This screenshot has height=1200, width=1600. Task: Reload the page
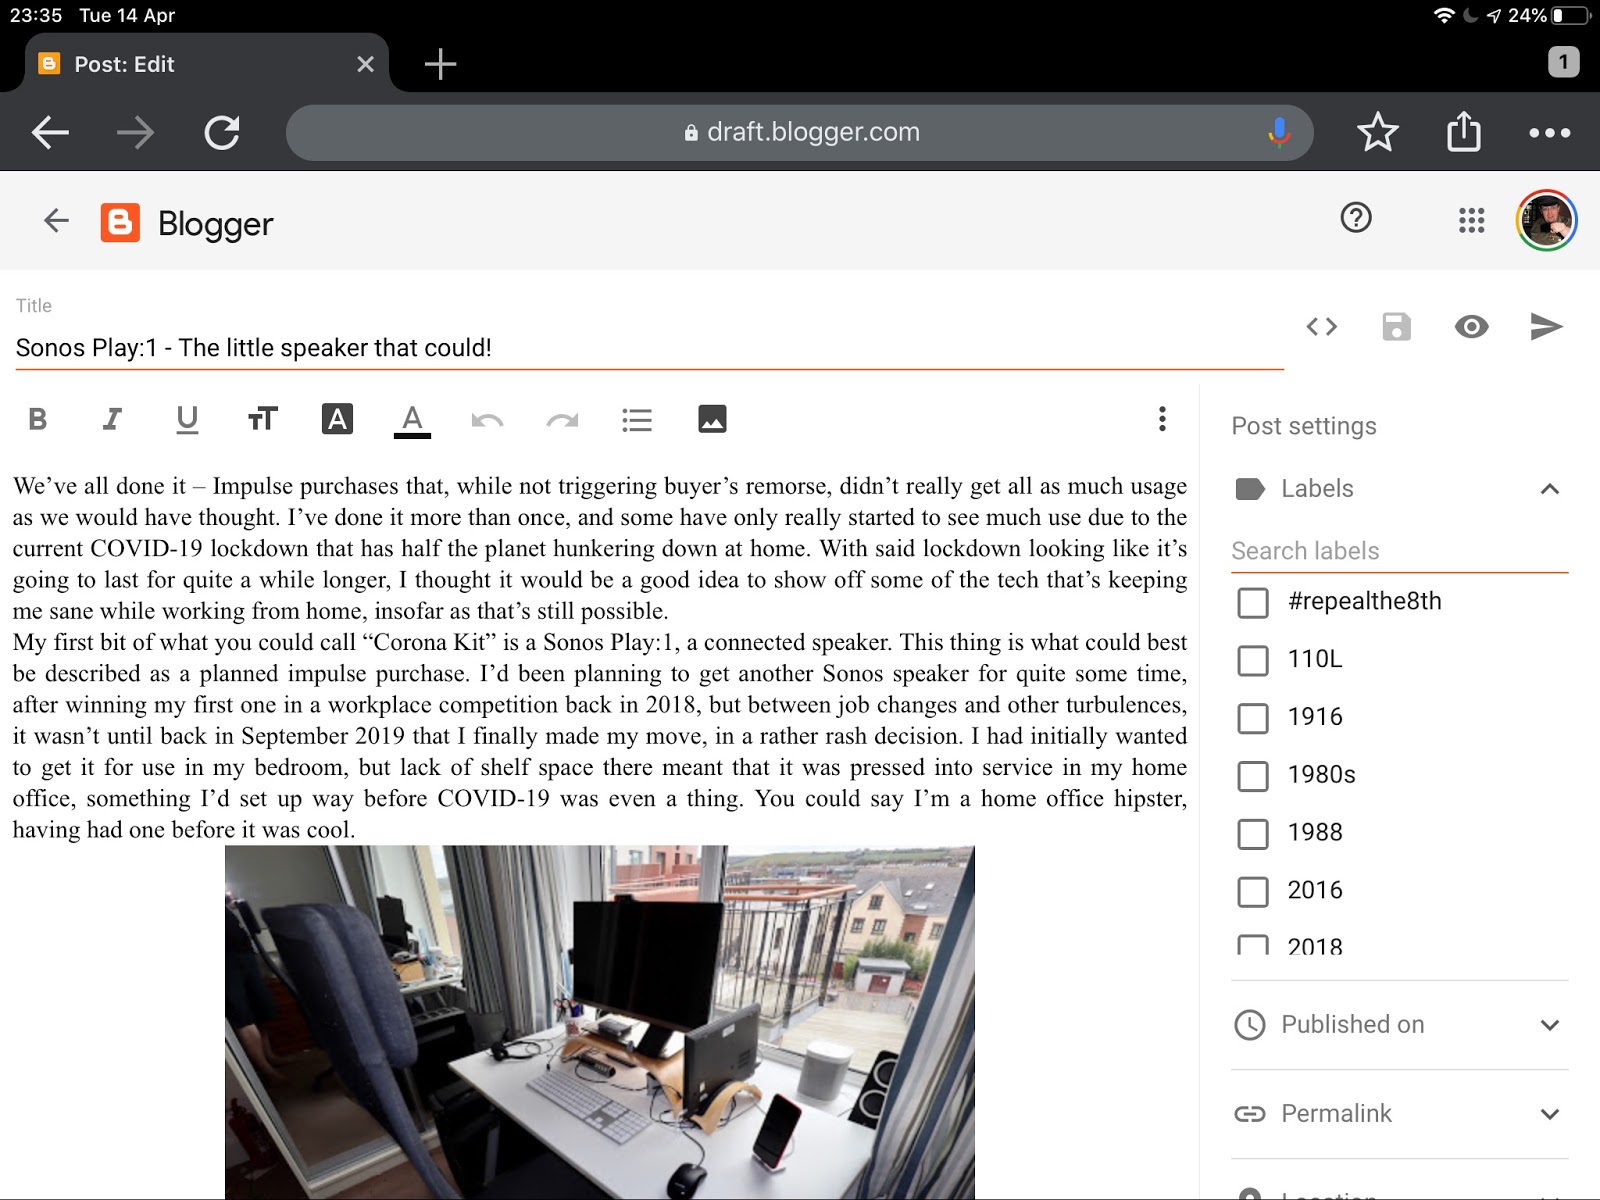(x=222, y=132)
